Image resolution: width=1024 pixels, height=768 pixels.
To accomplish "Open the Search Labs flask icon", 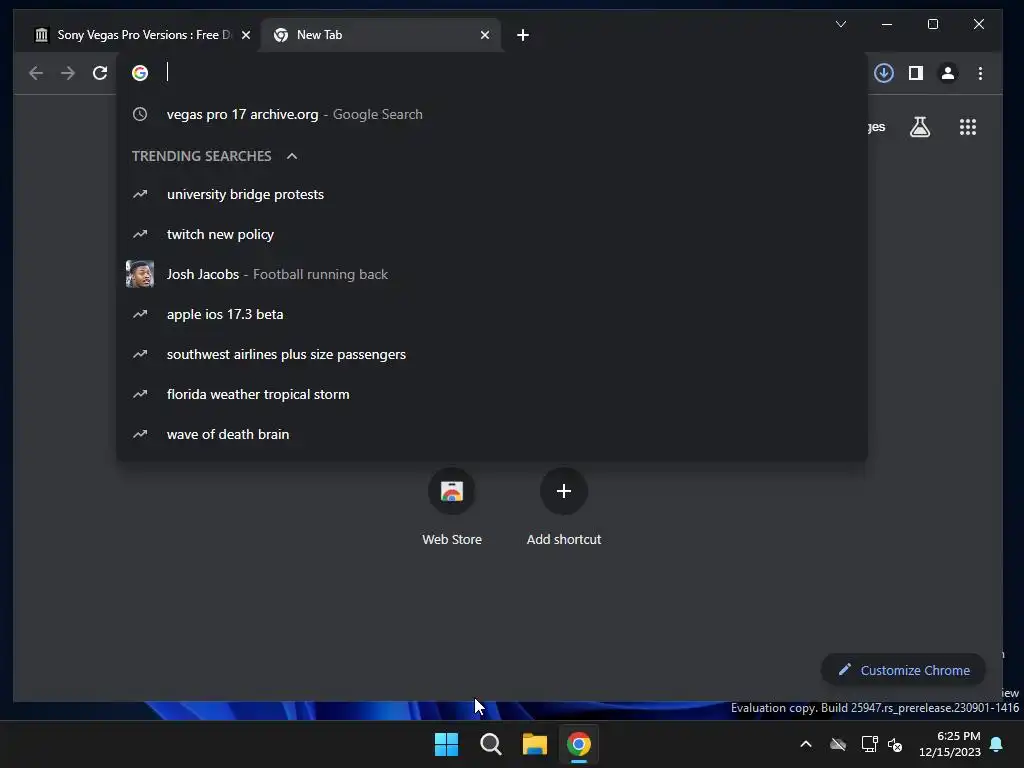I will 920,127.
